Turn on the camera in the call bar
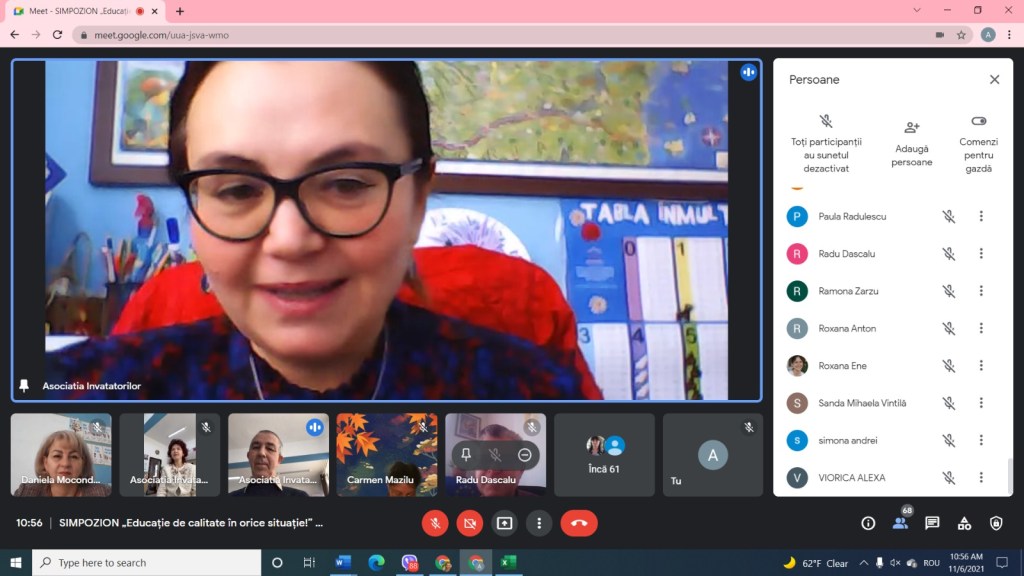Screen dimensions: 1024x576 pyautogui.click(x=470, y=523)
